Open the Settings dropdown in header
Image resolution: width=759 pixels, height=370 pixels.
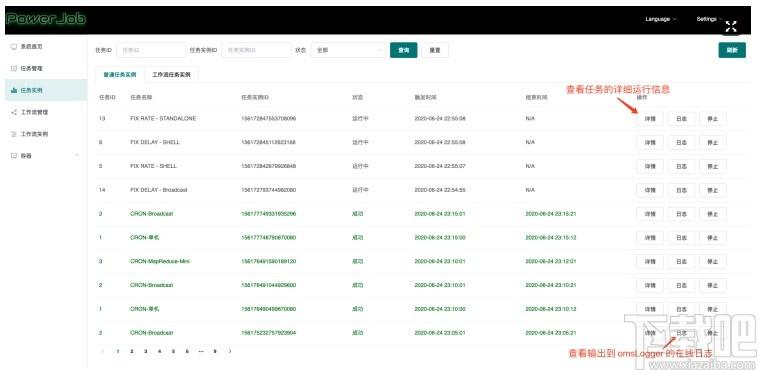point(709,19)
